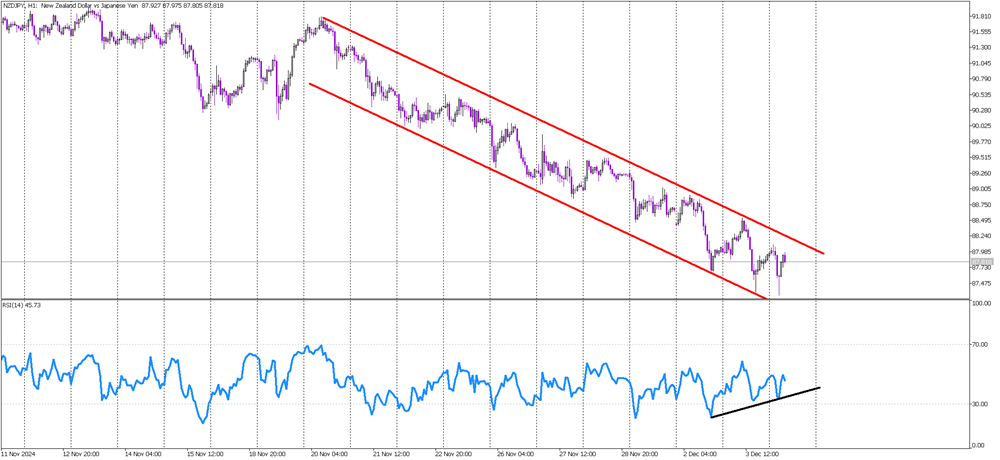Click the 88.750 price axis label
The image size is (1000, 460).
click(x=980, y=205)
